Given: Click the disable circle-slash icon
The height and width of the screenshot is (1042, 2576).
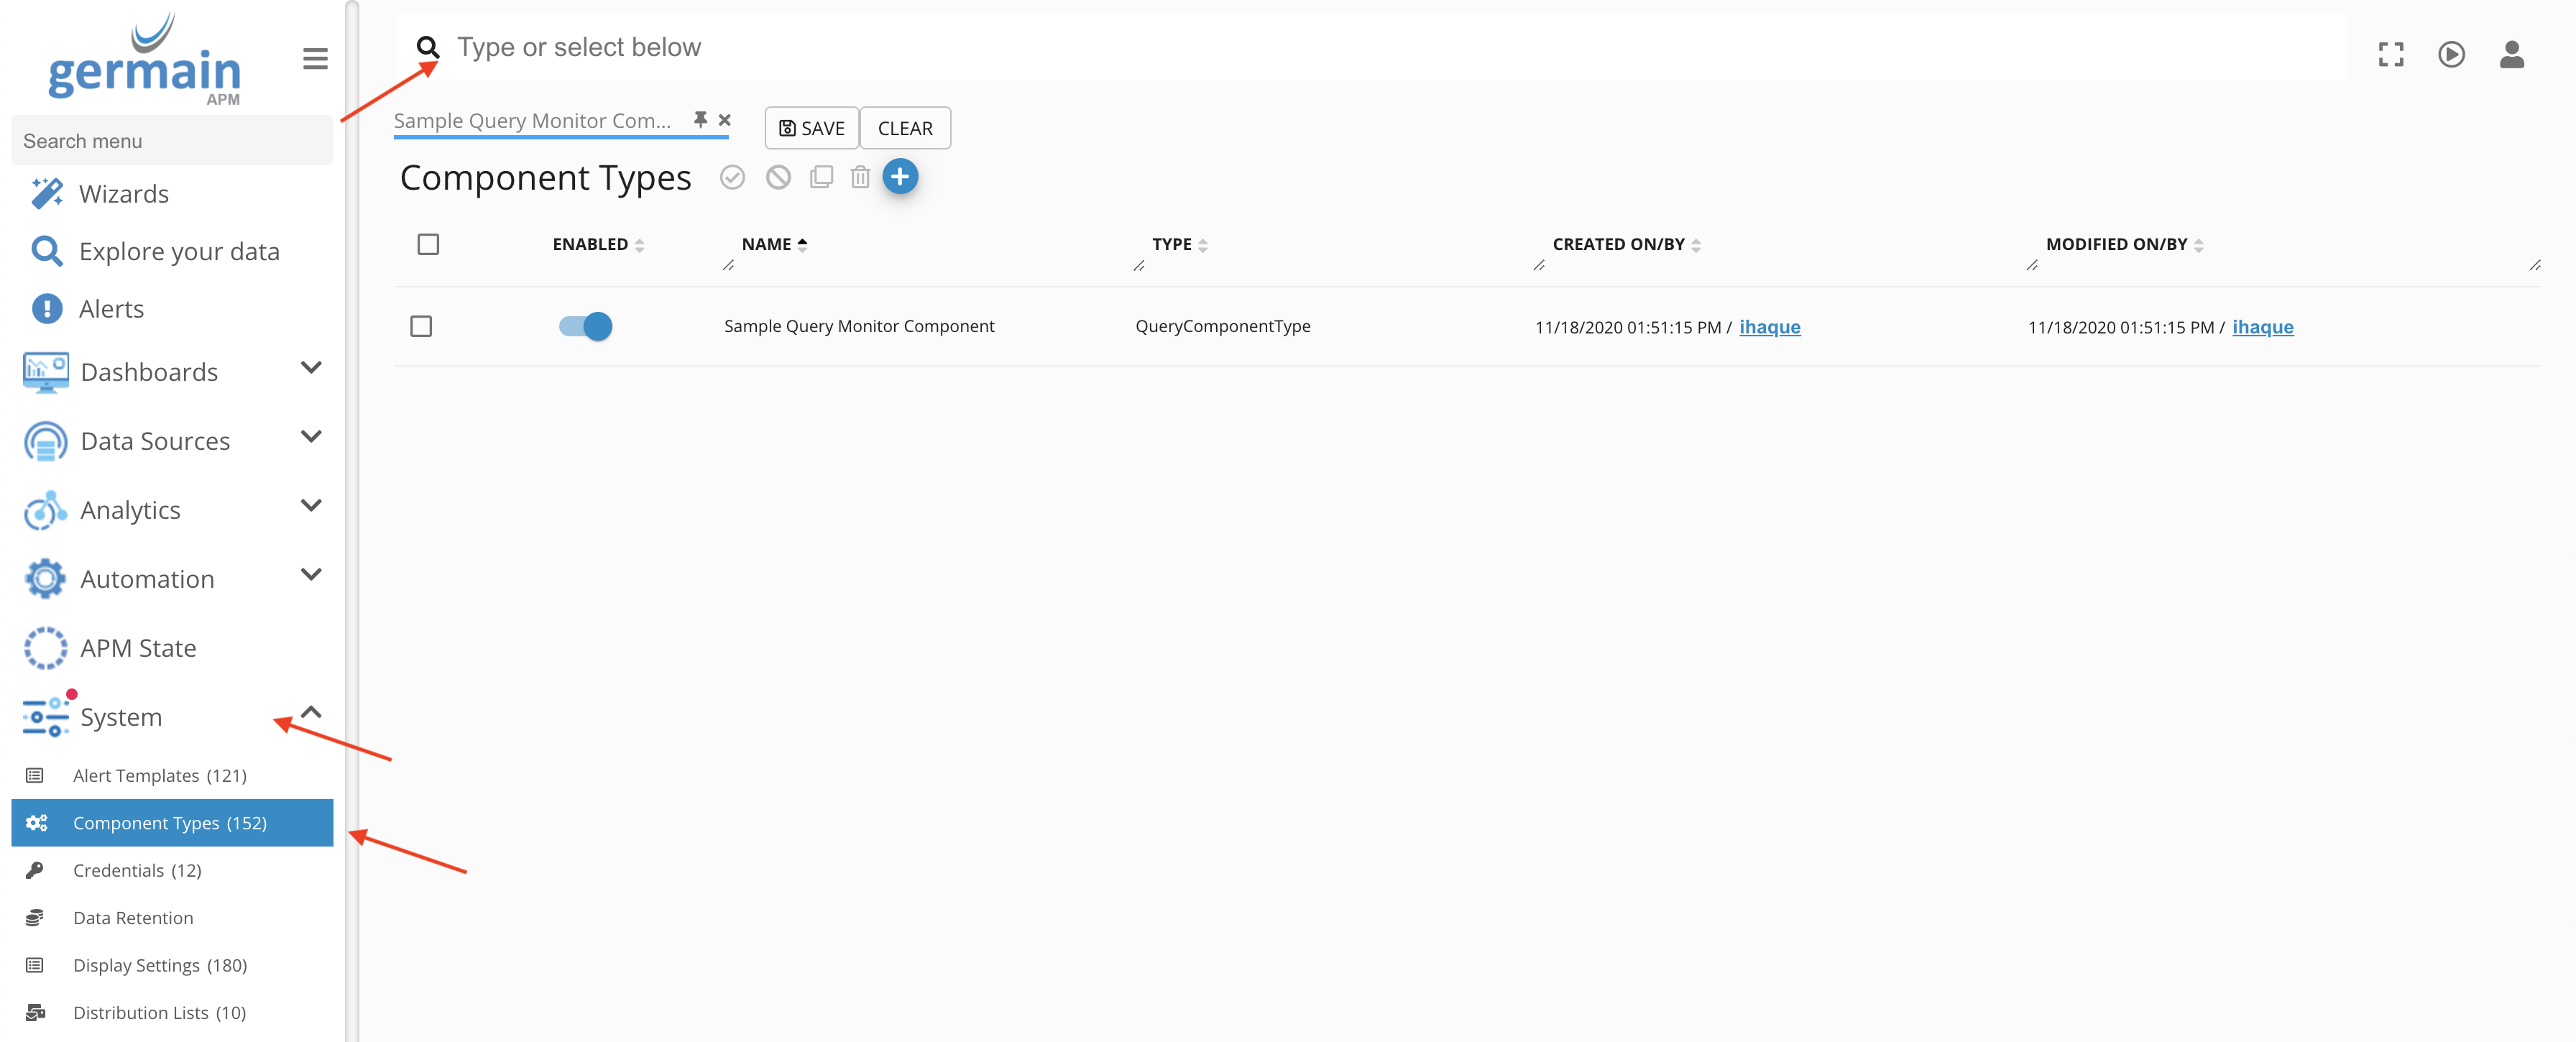Looking at the screenshot, I should pyautogui.click(x=778, y=178).
